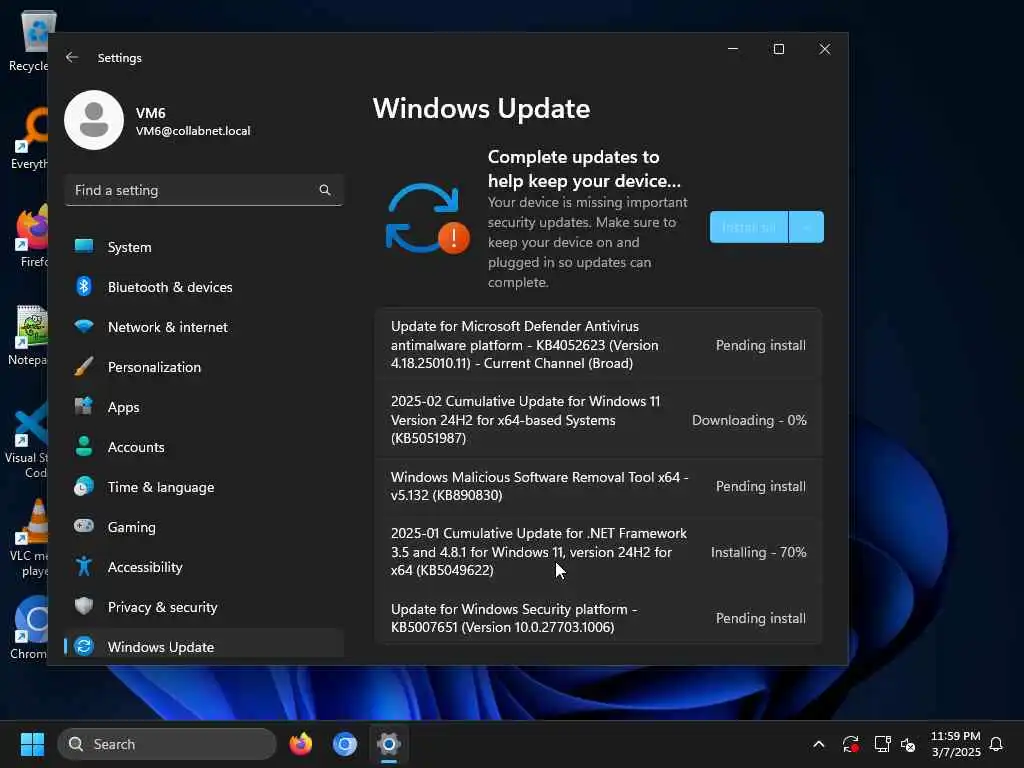
Task: Select the KB5051987 cumulative update row
Action: point(598,419)
